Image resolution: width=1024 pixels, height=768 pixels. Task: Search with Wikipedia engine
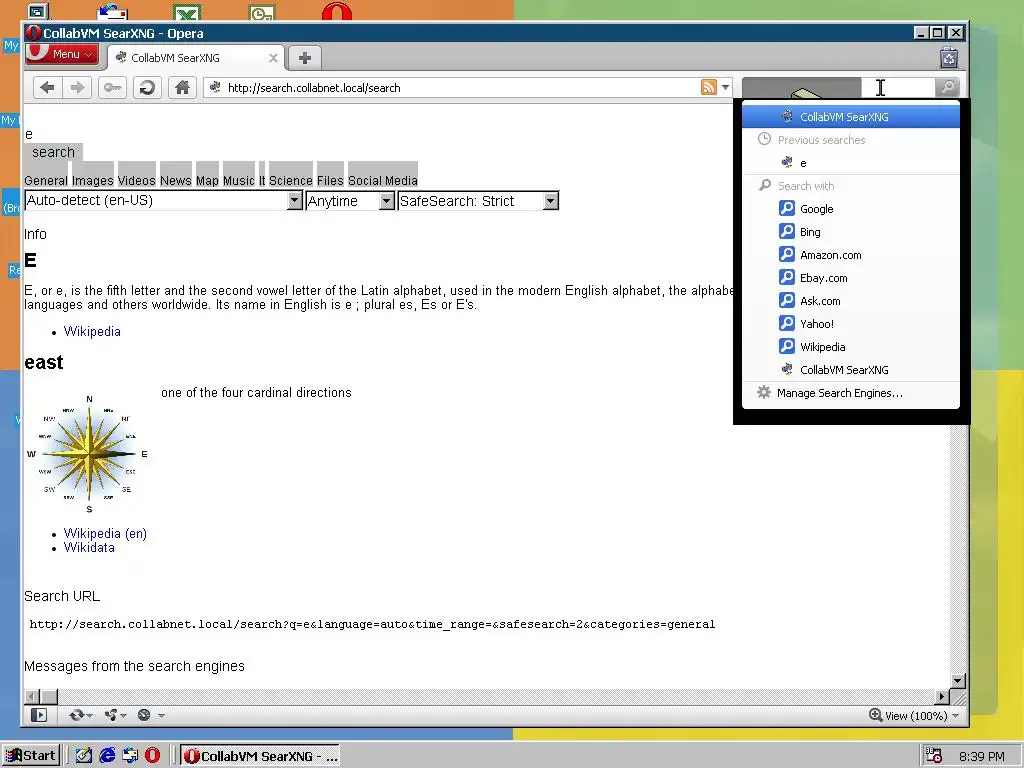pyautogui.click(x=851, y=347)
